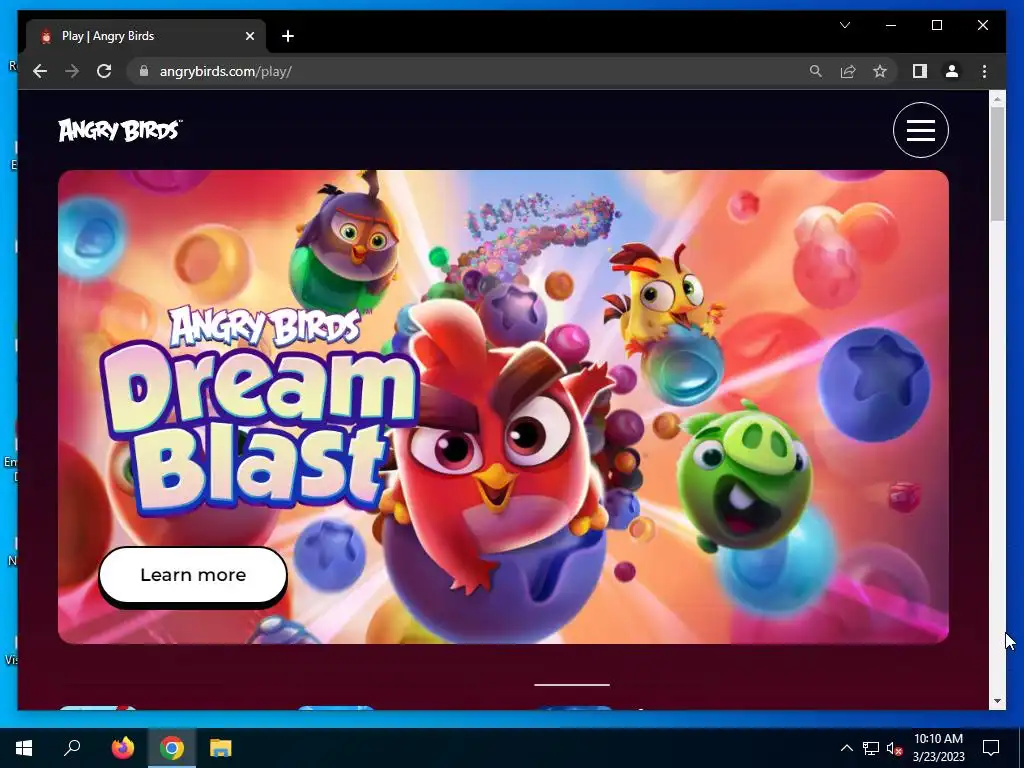This screenshot has width=1024, height=768.
Task: Open Windows taskbar search
Action: 72,748
